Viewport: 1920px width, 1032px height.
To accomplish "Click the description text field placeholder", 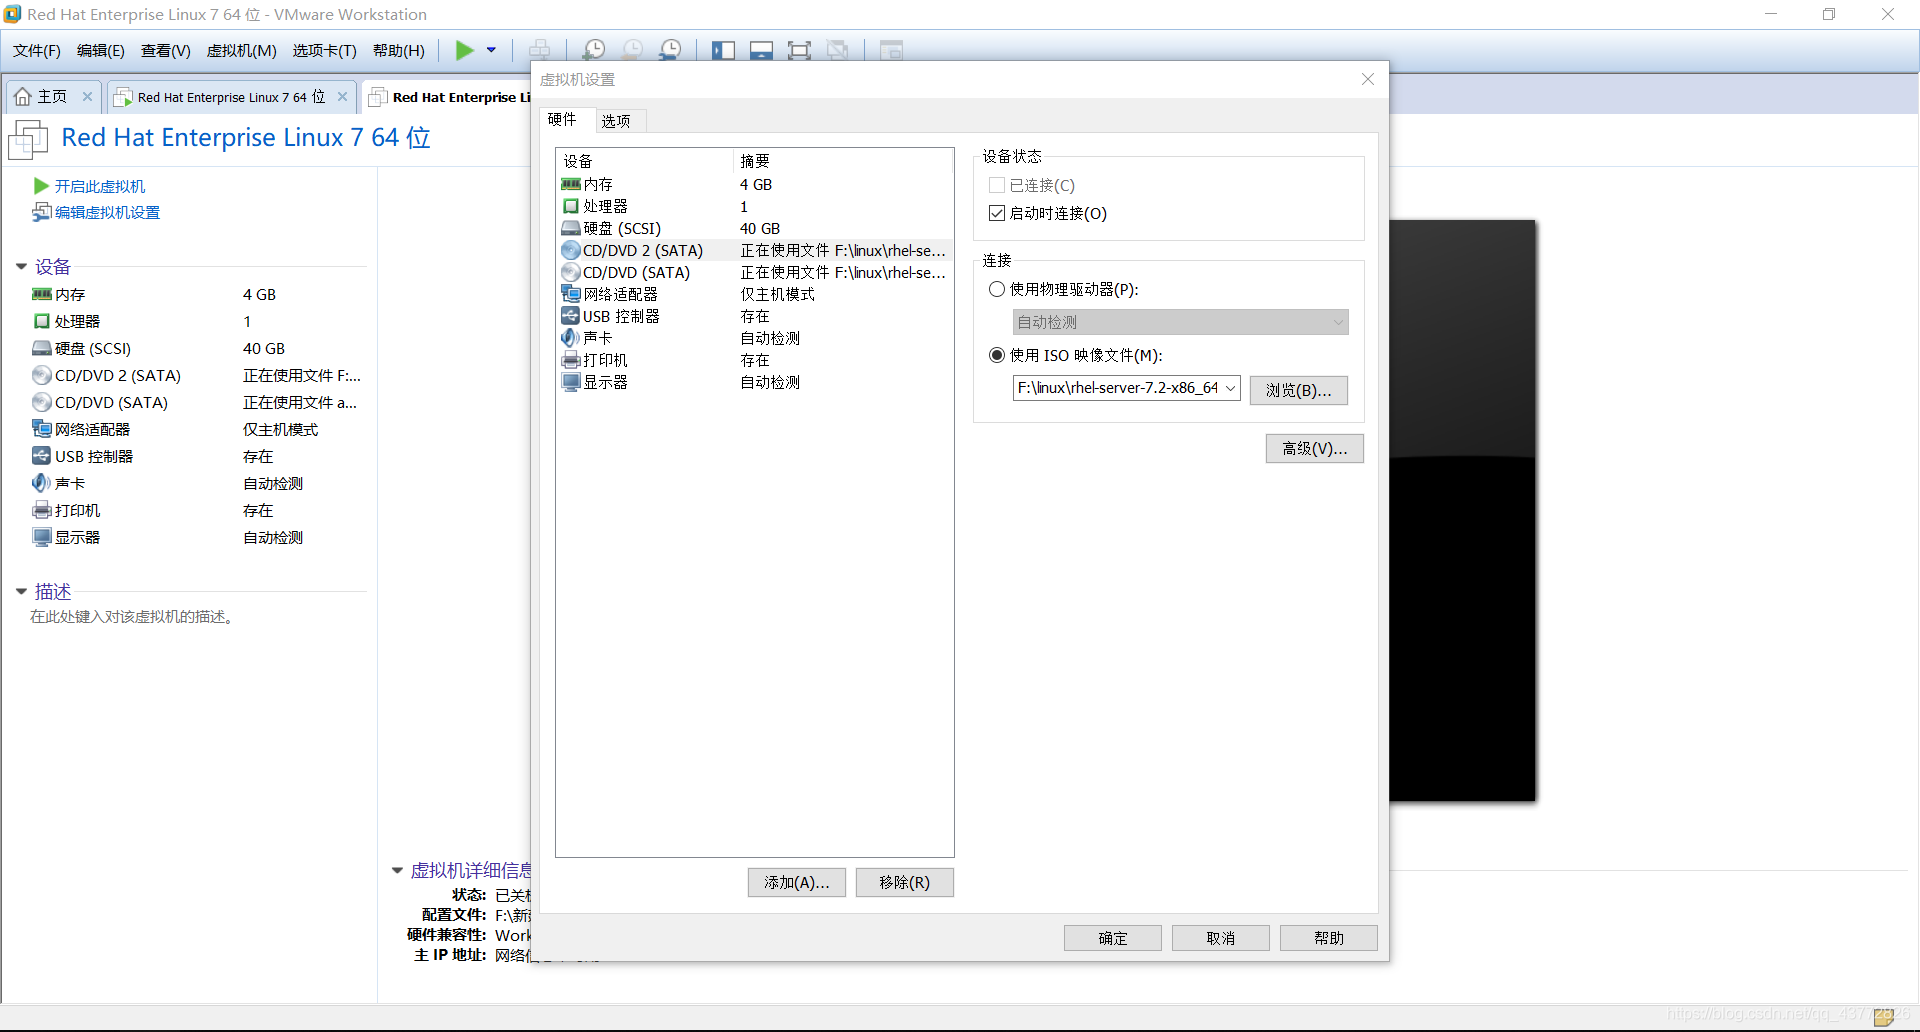I will [132, 617].
